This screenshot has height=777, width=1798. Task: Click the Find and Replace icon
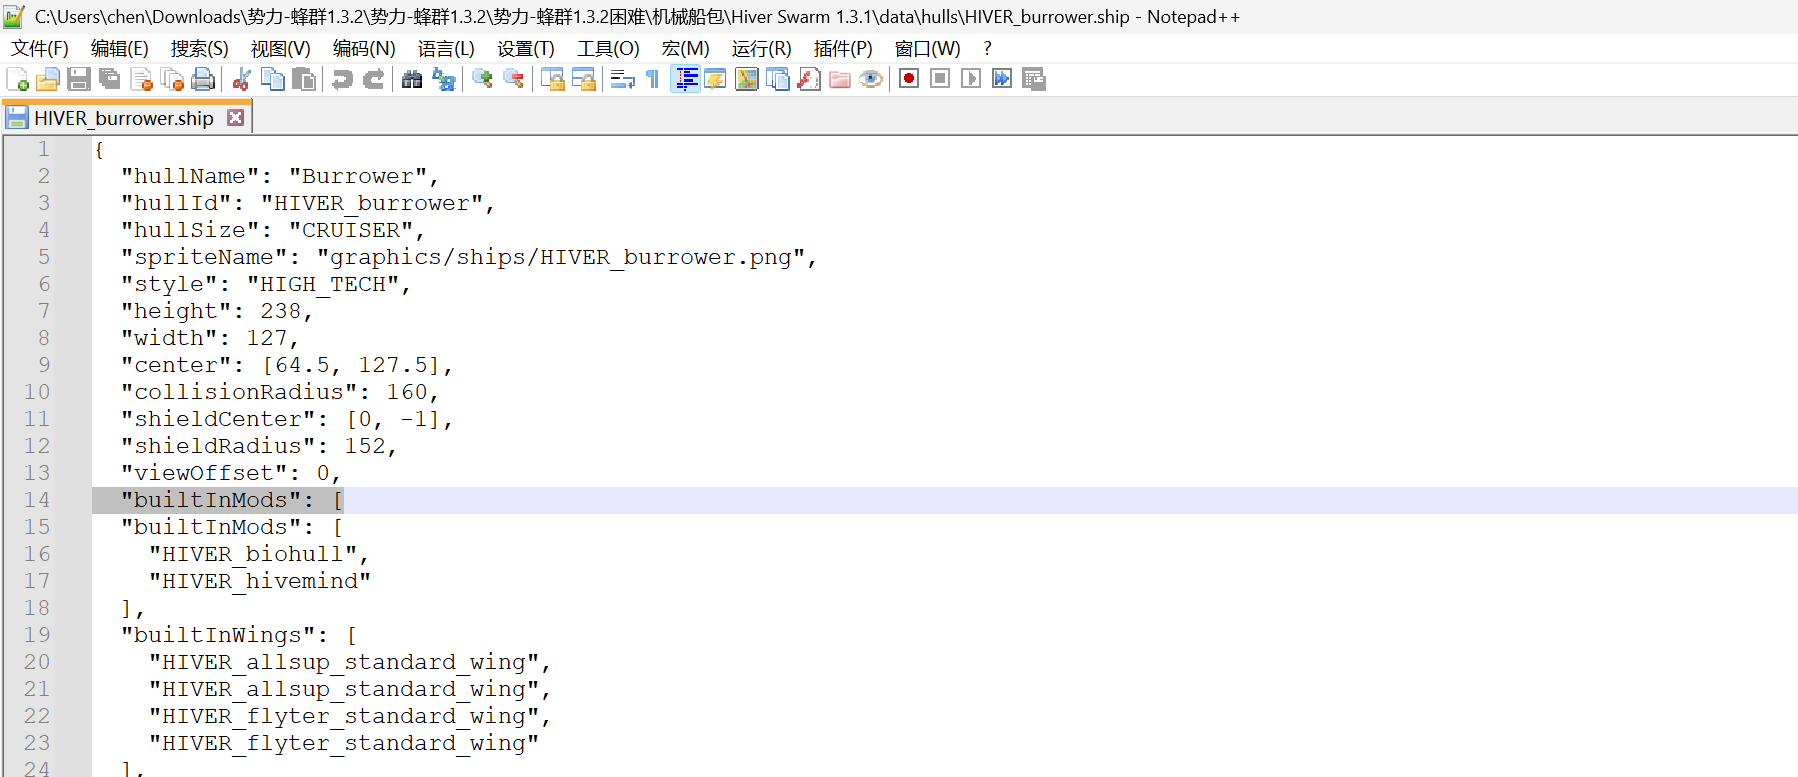pos(444,79)
